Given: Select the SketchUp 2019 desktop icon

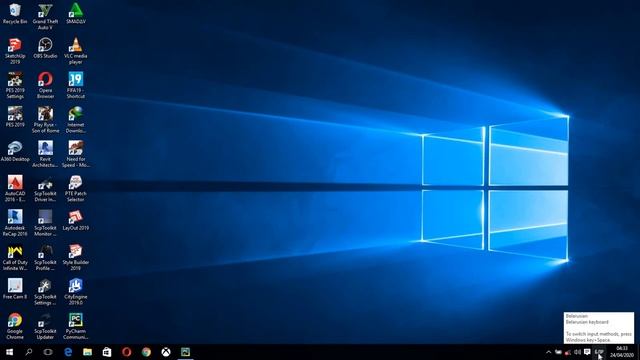Looking at the screenshot, I should click(15, 51).
